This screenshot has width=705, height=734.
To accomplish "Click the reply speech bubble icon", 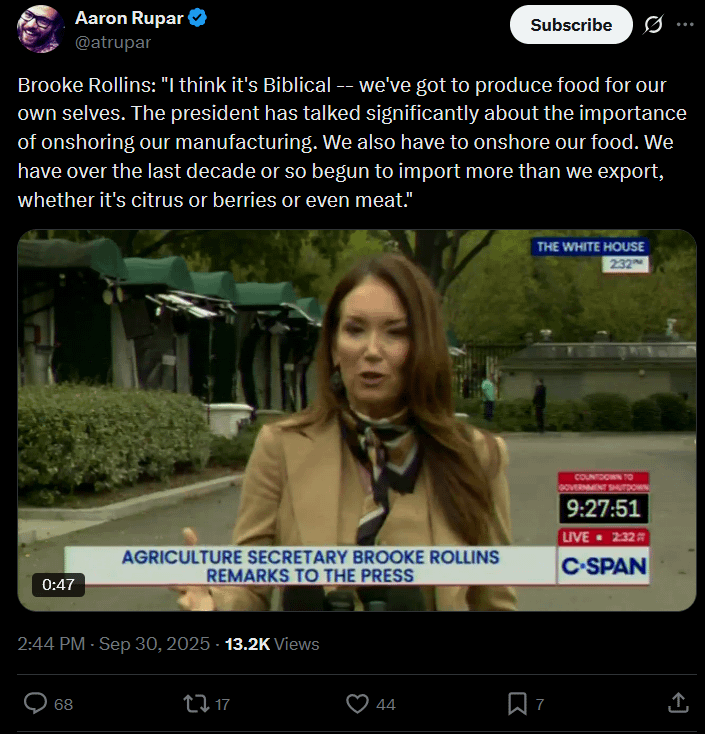I will [36, 704].
